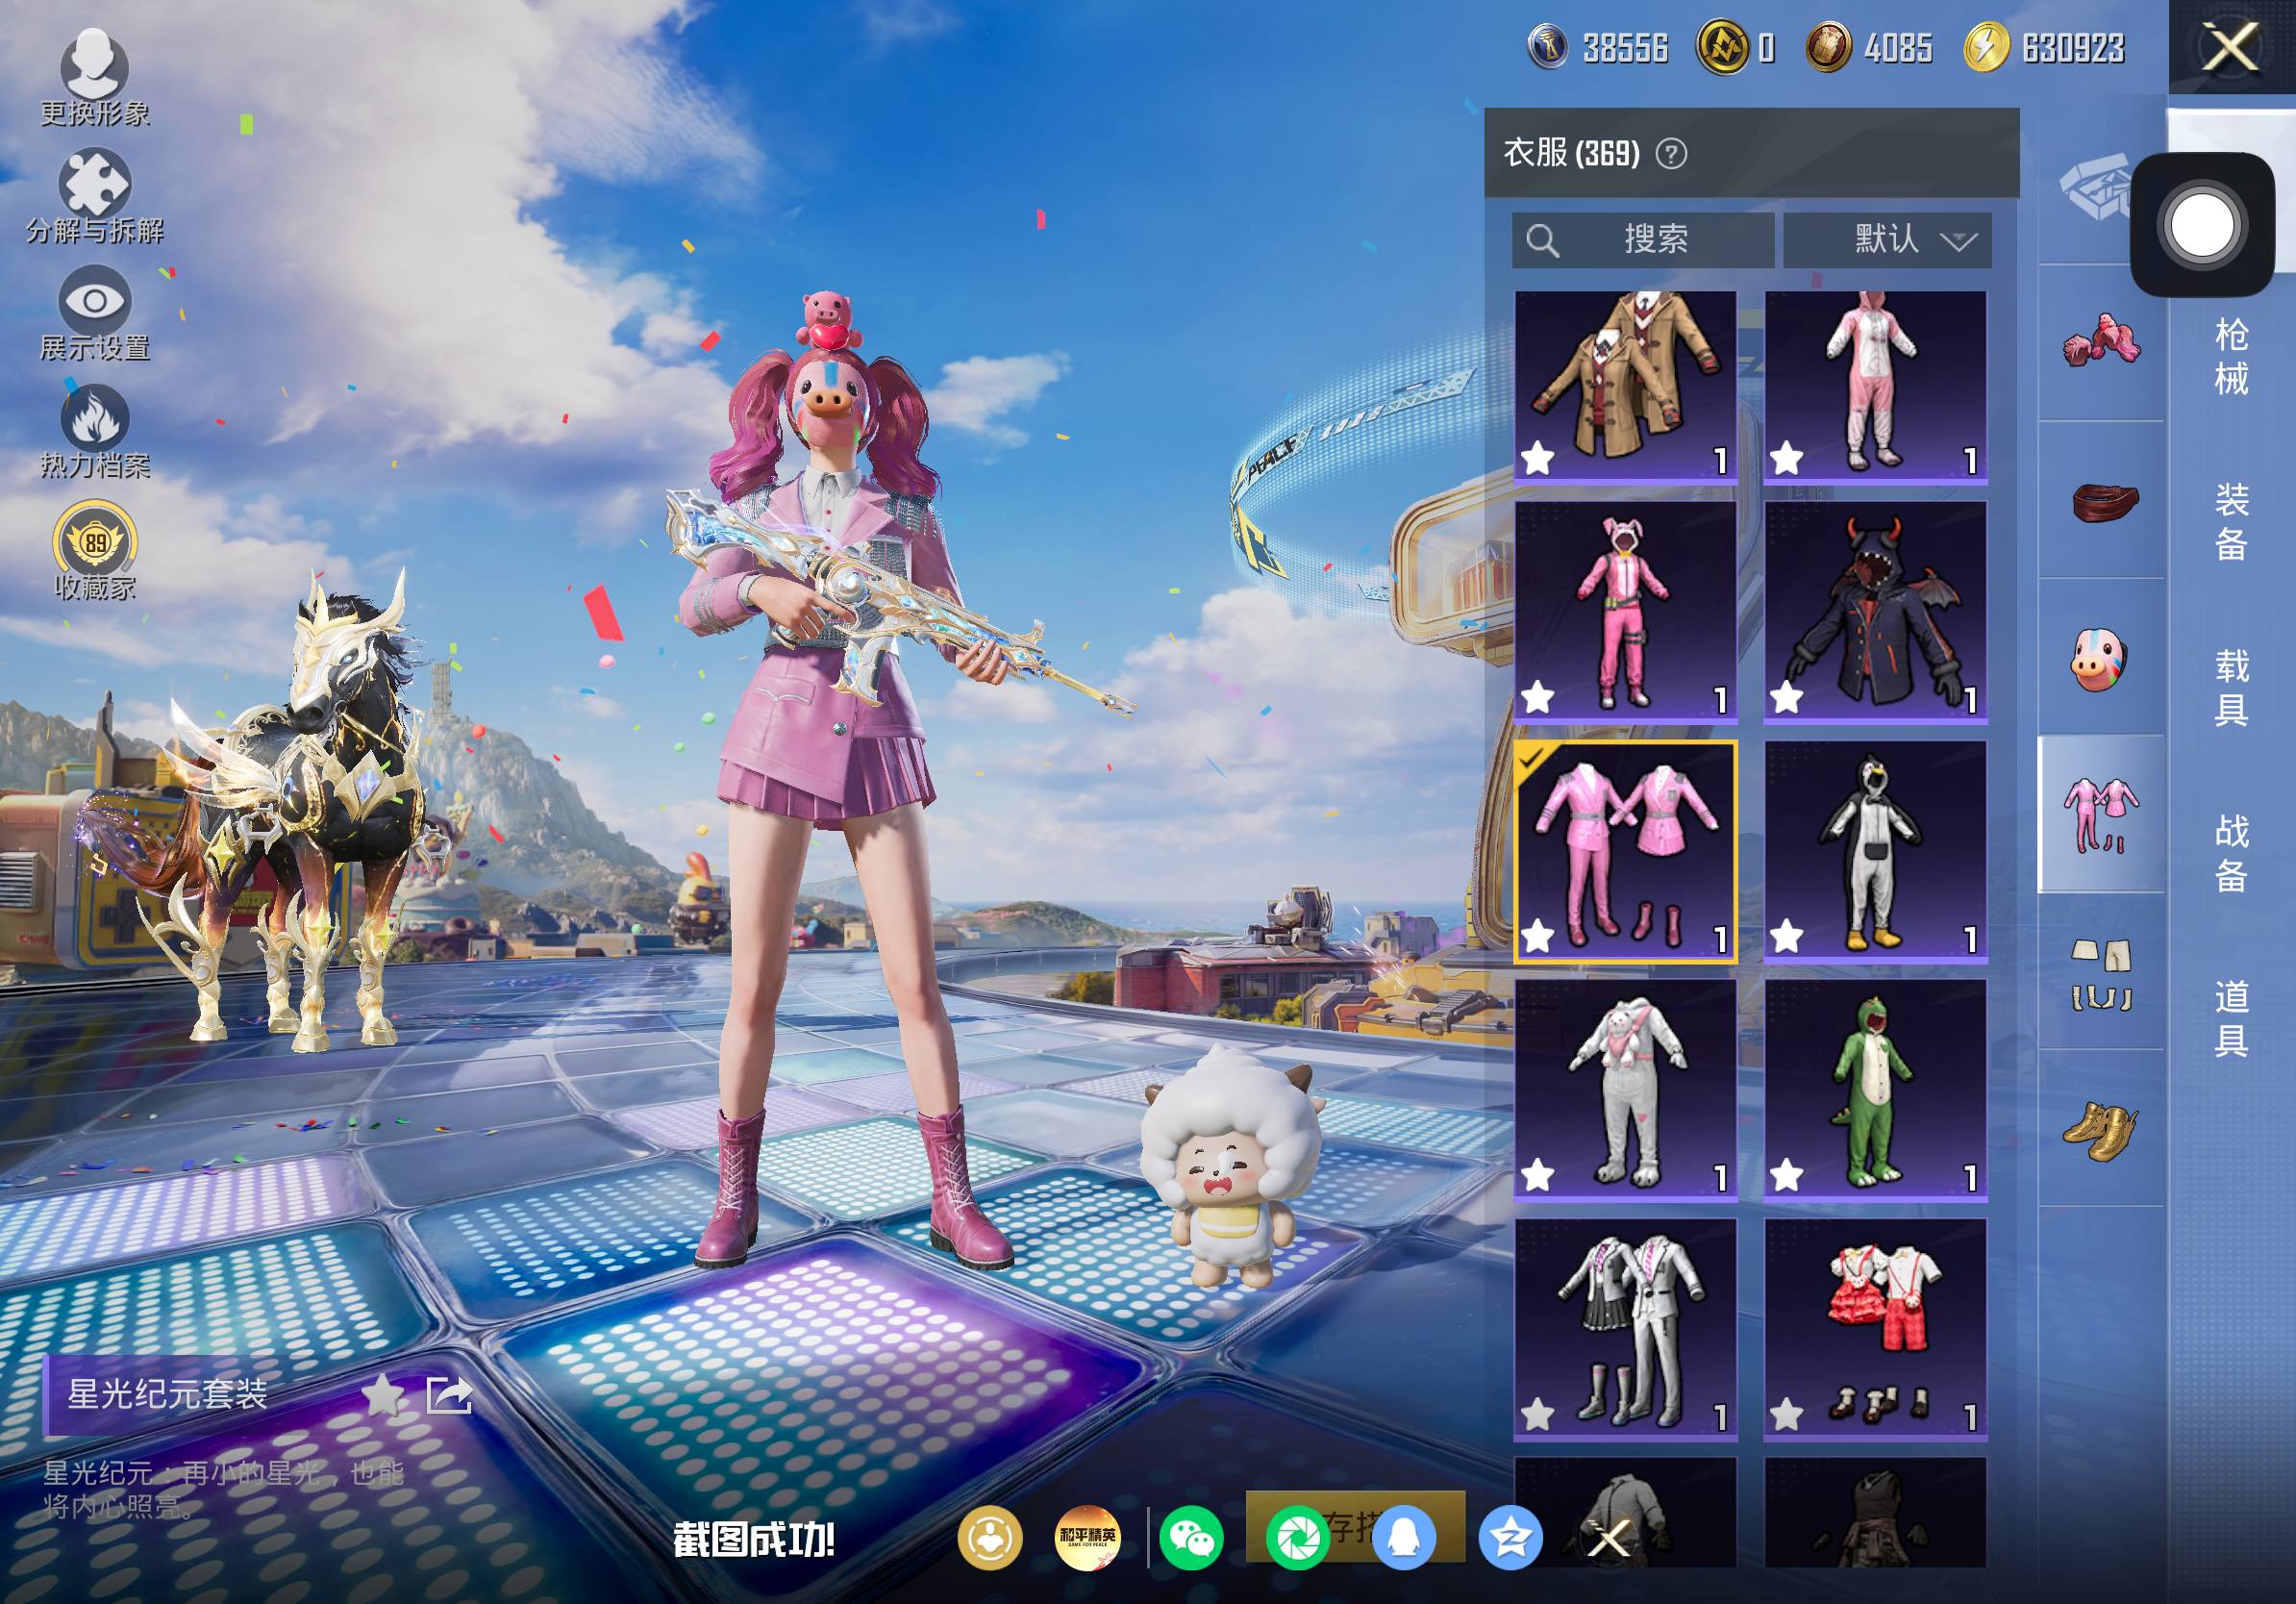Click the 星光纪元套装 outfit name label
Viewport: 2296px width, 1604px height.
point(167,1394)
